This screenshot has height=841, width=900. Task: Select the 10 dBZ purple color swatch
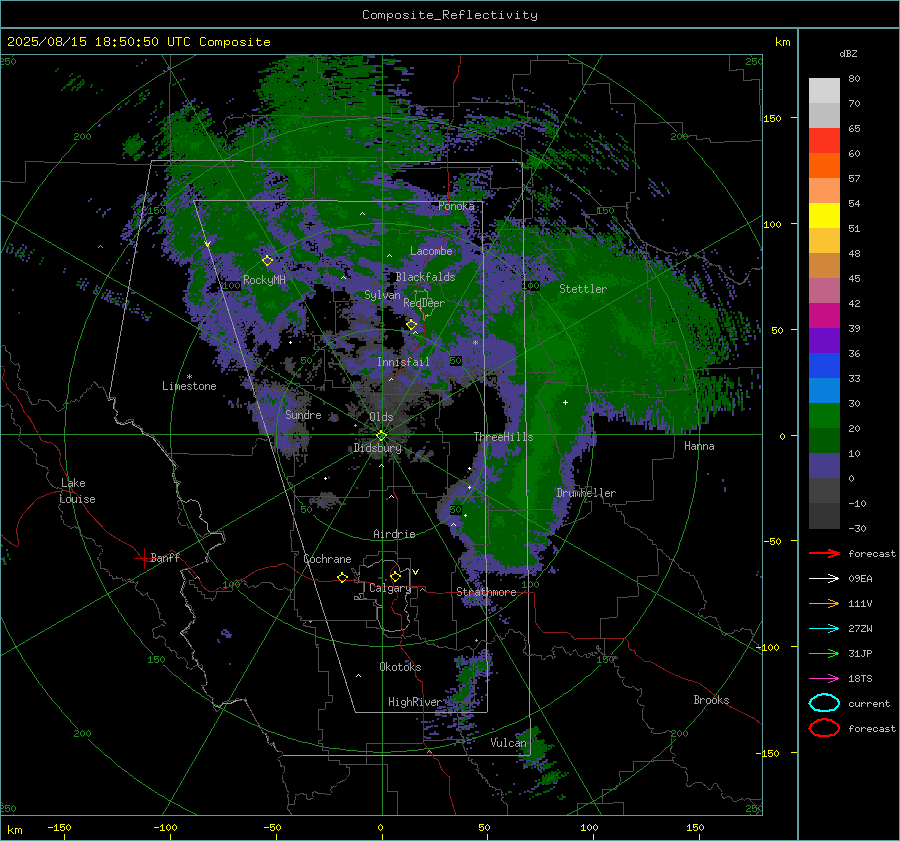click(824, 466)
